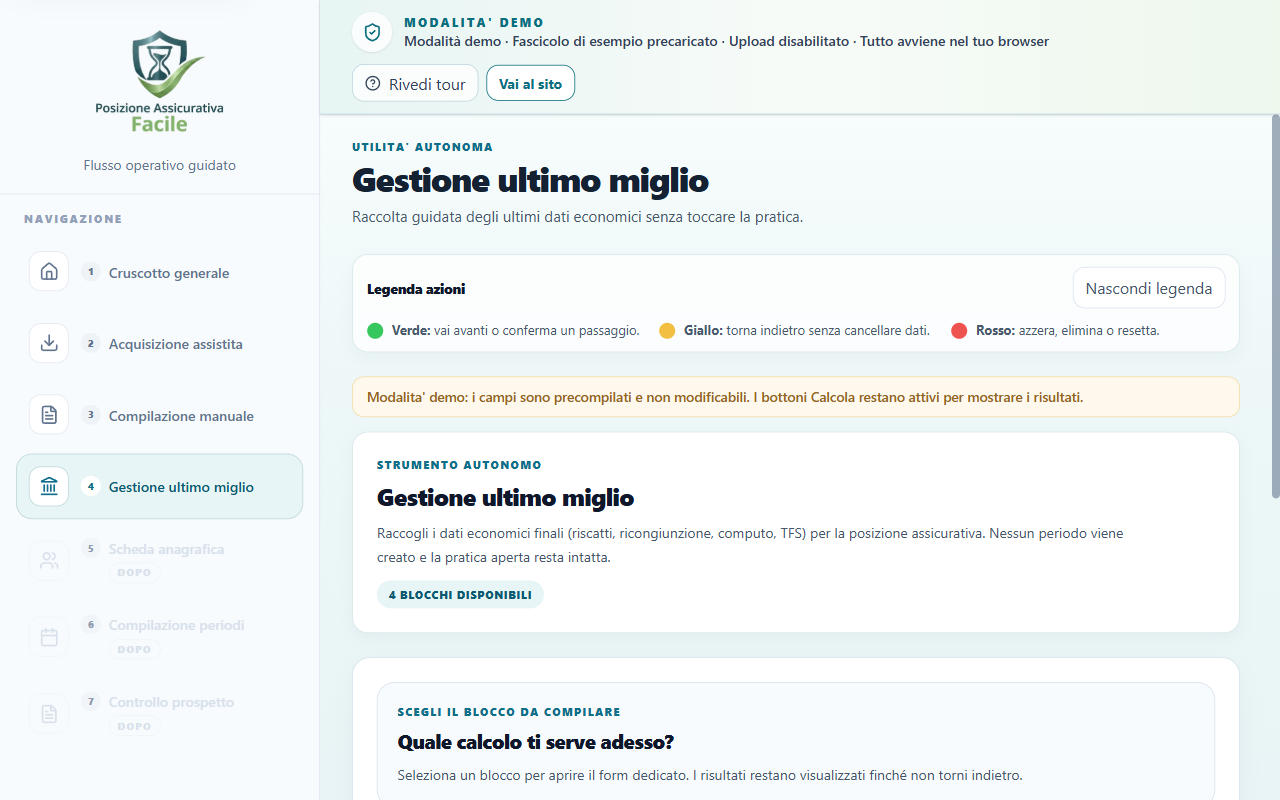Click the download icon for Acquisizione assistita
Screen dimensions: 1280x800
click(49, 343)
